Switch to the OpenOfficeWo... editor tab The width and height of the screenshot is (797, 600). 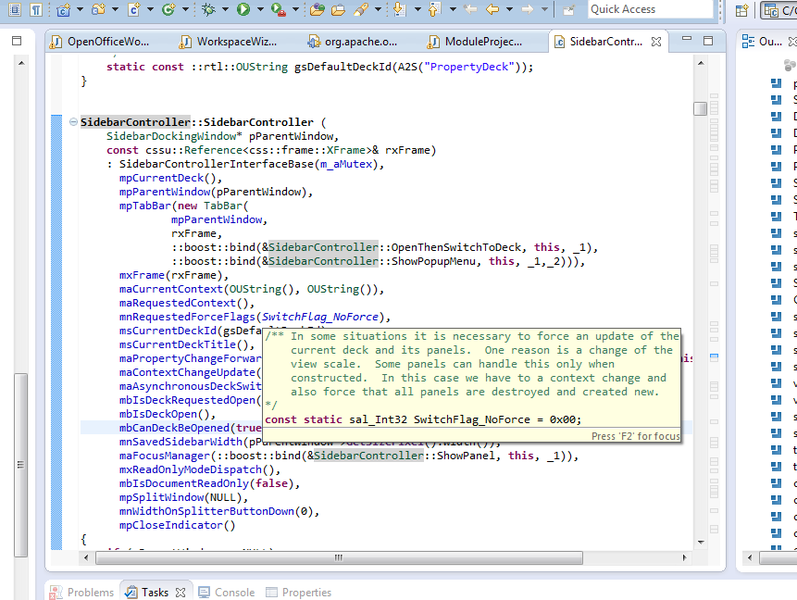point(100,42)
